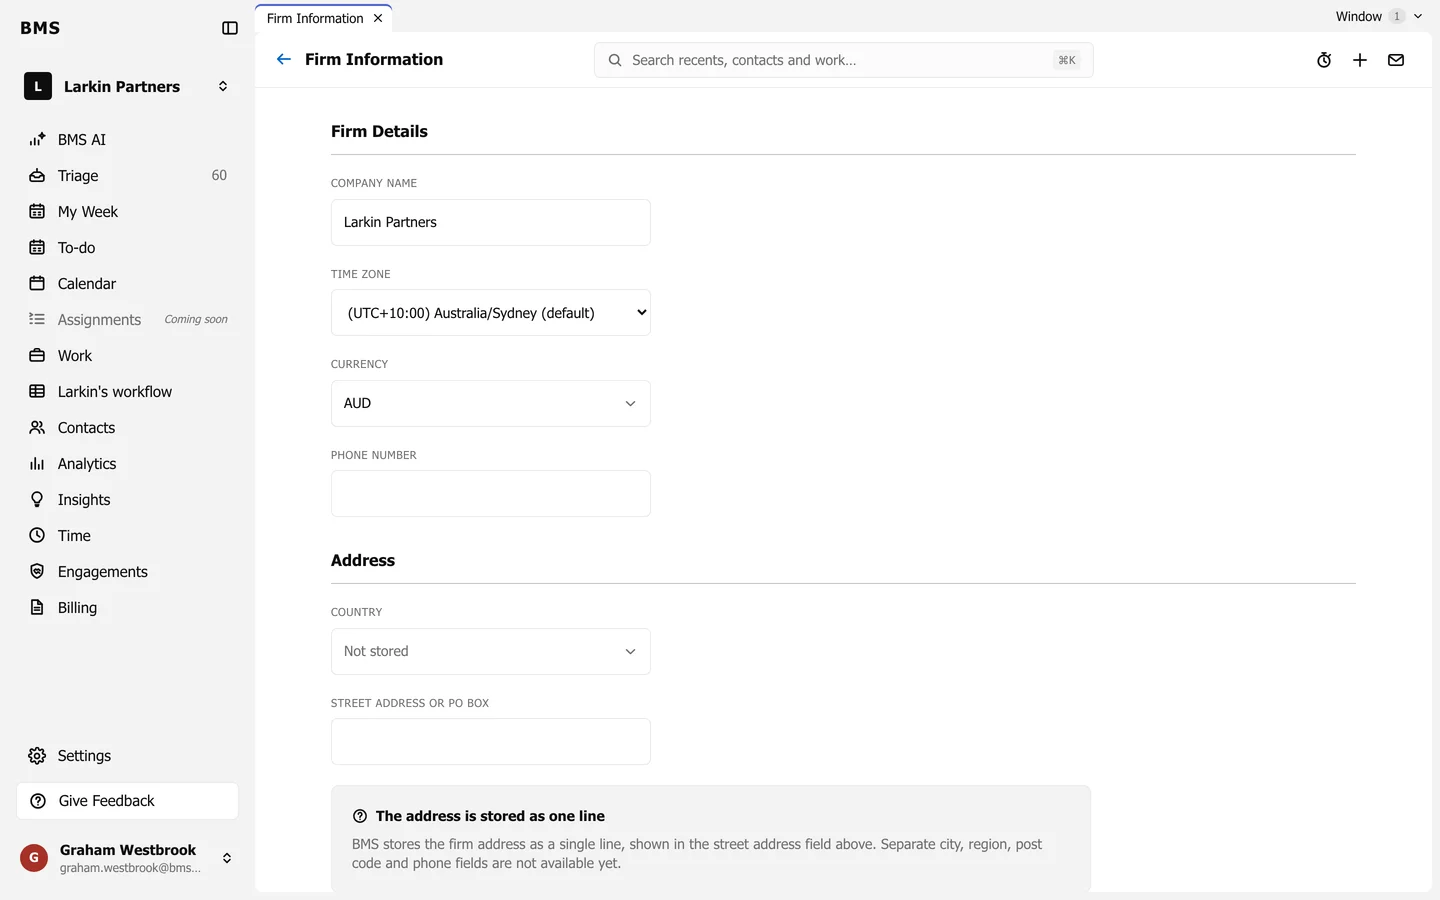Collapse the sidebar panel icon
The width and height of the screenshot is (1440, 900).
pyautogui.click(x=230, y=28)
